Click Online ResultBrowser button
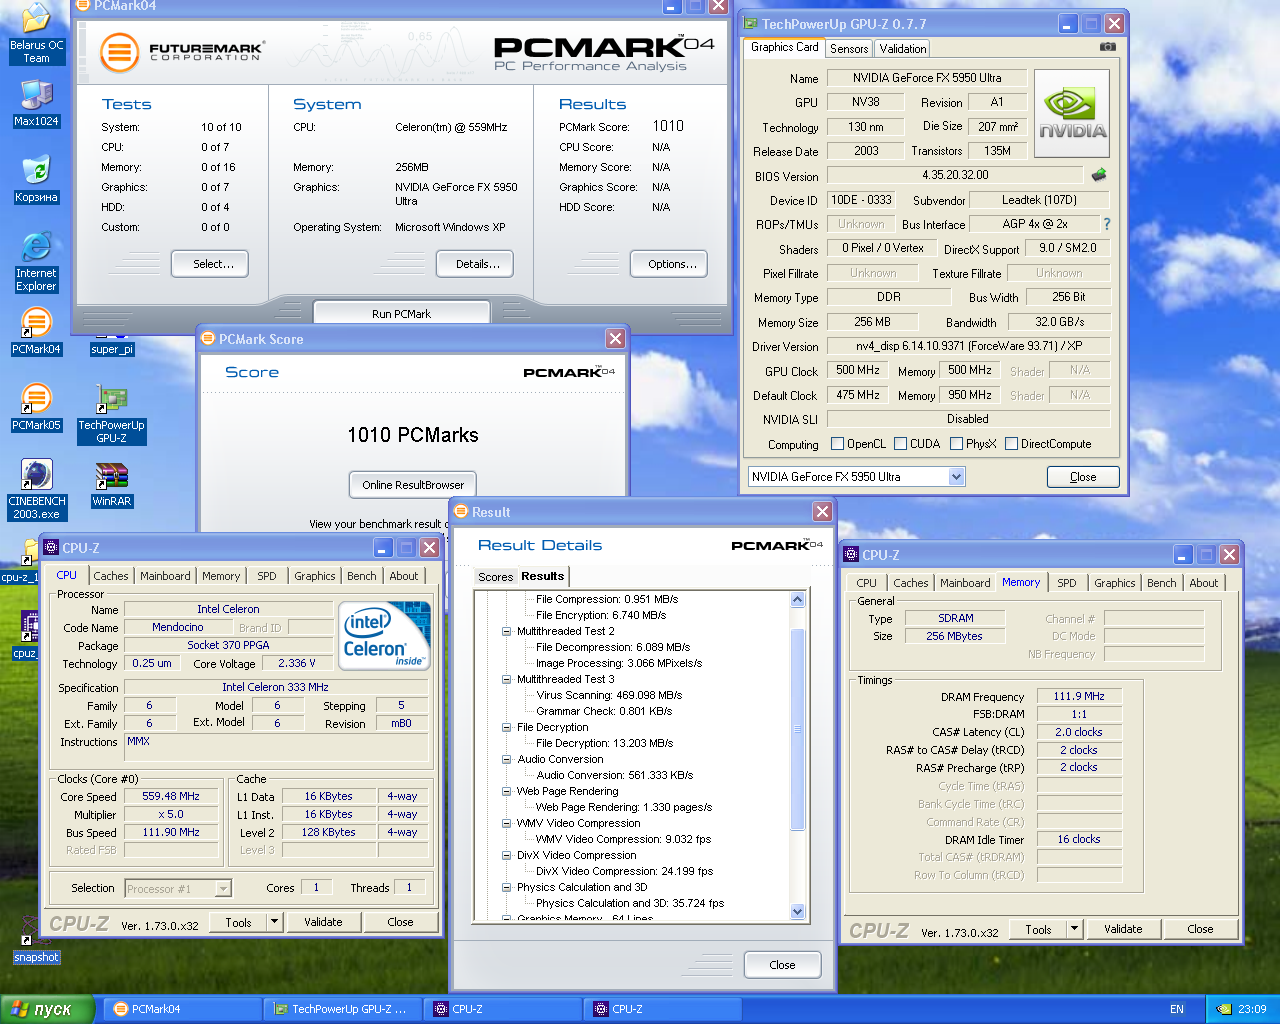This screenshot has width=1280, height=1024. [x=413, y=485]
